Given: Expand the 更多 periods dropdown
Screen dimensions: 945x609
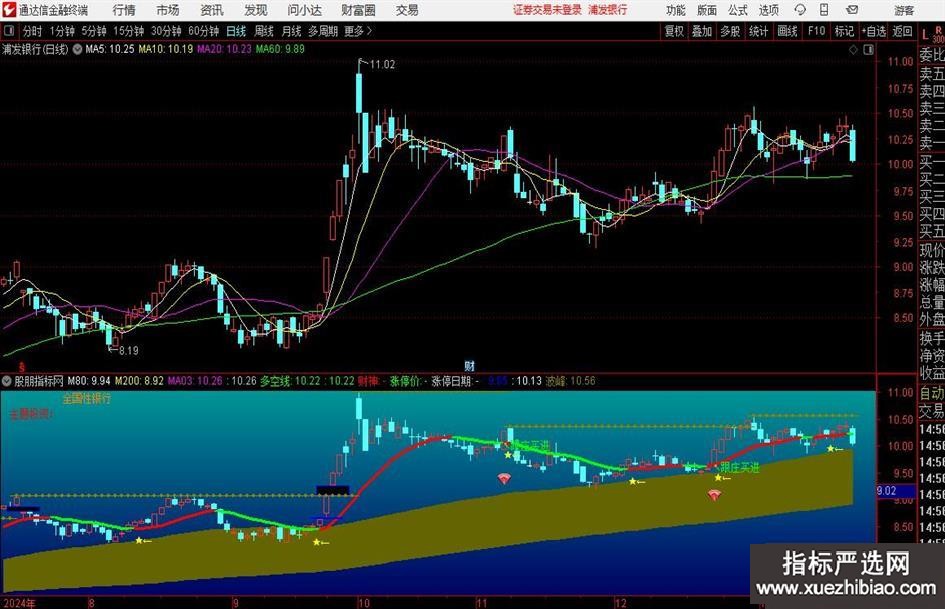Looking at the screenshot, I should [x=358, y=31].
